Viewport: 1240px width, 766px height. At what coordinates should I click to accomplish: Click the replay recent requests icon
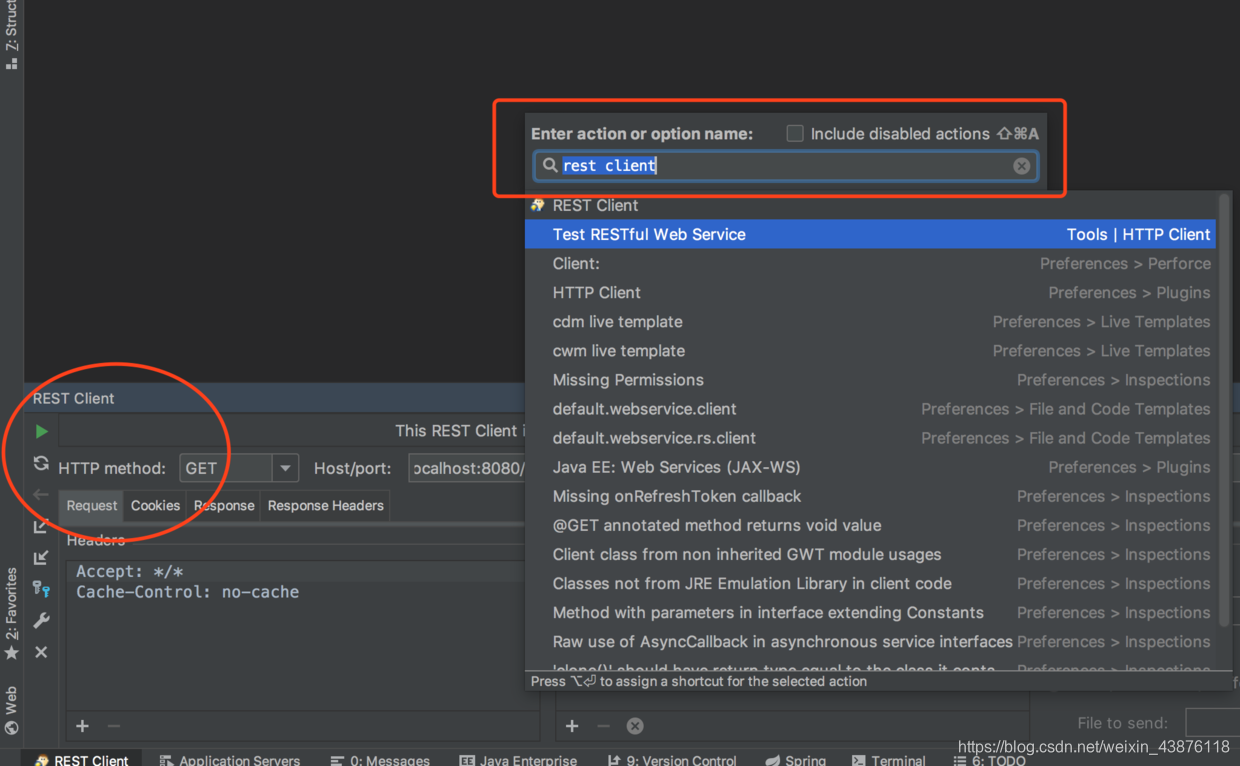click(41, 463)
